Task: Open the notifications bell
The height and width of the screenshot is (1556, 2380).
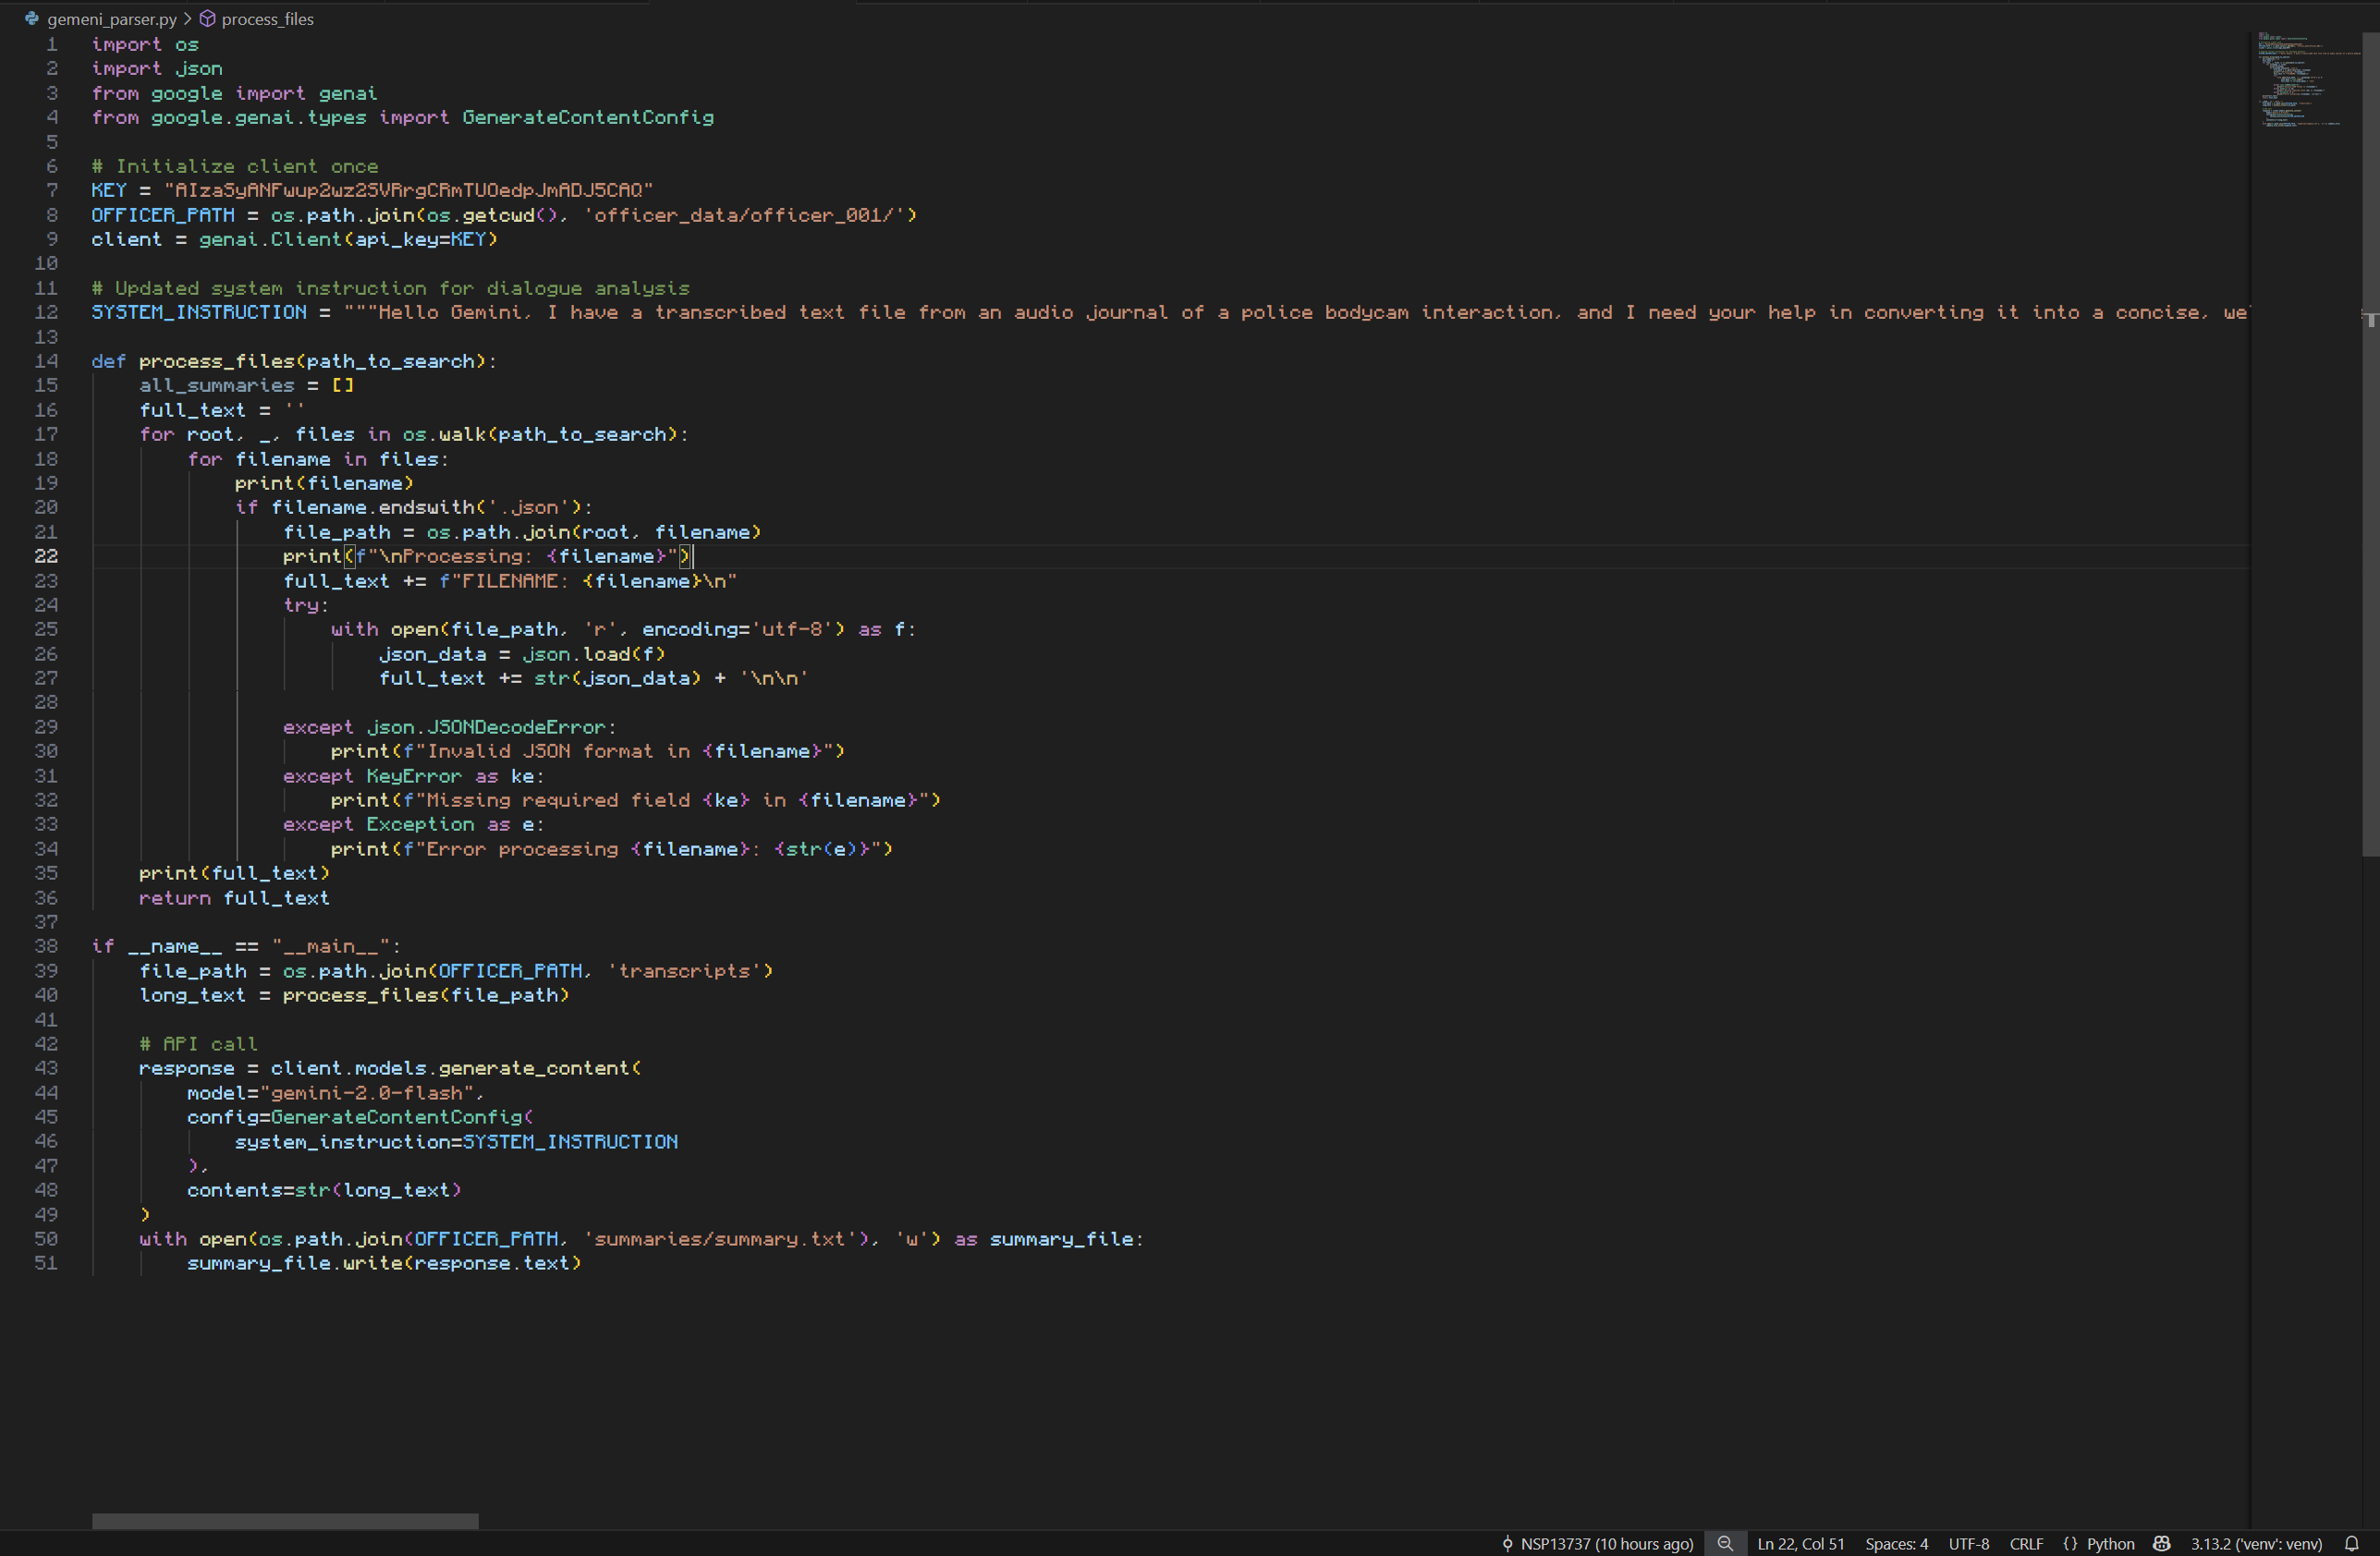Action: 2352,1543
